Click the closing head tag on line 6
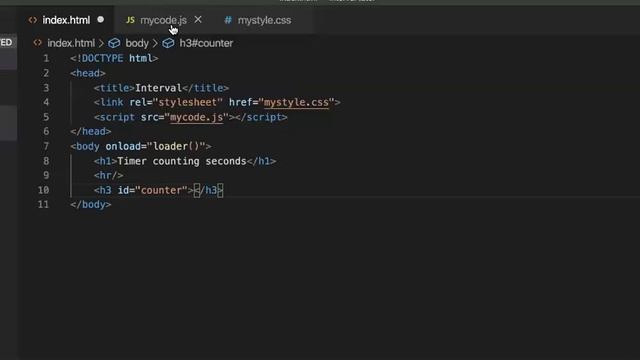640x360 pixels. (91, 131)
